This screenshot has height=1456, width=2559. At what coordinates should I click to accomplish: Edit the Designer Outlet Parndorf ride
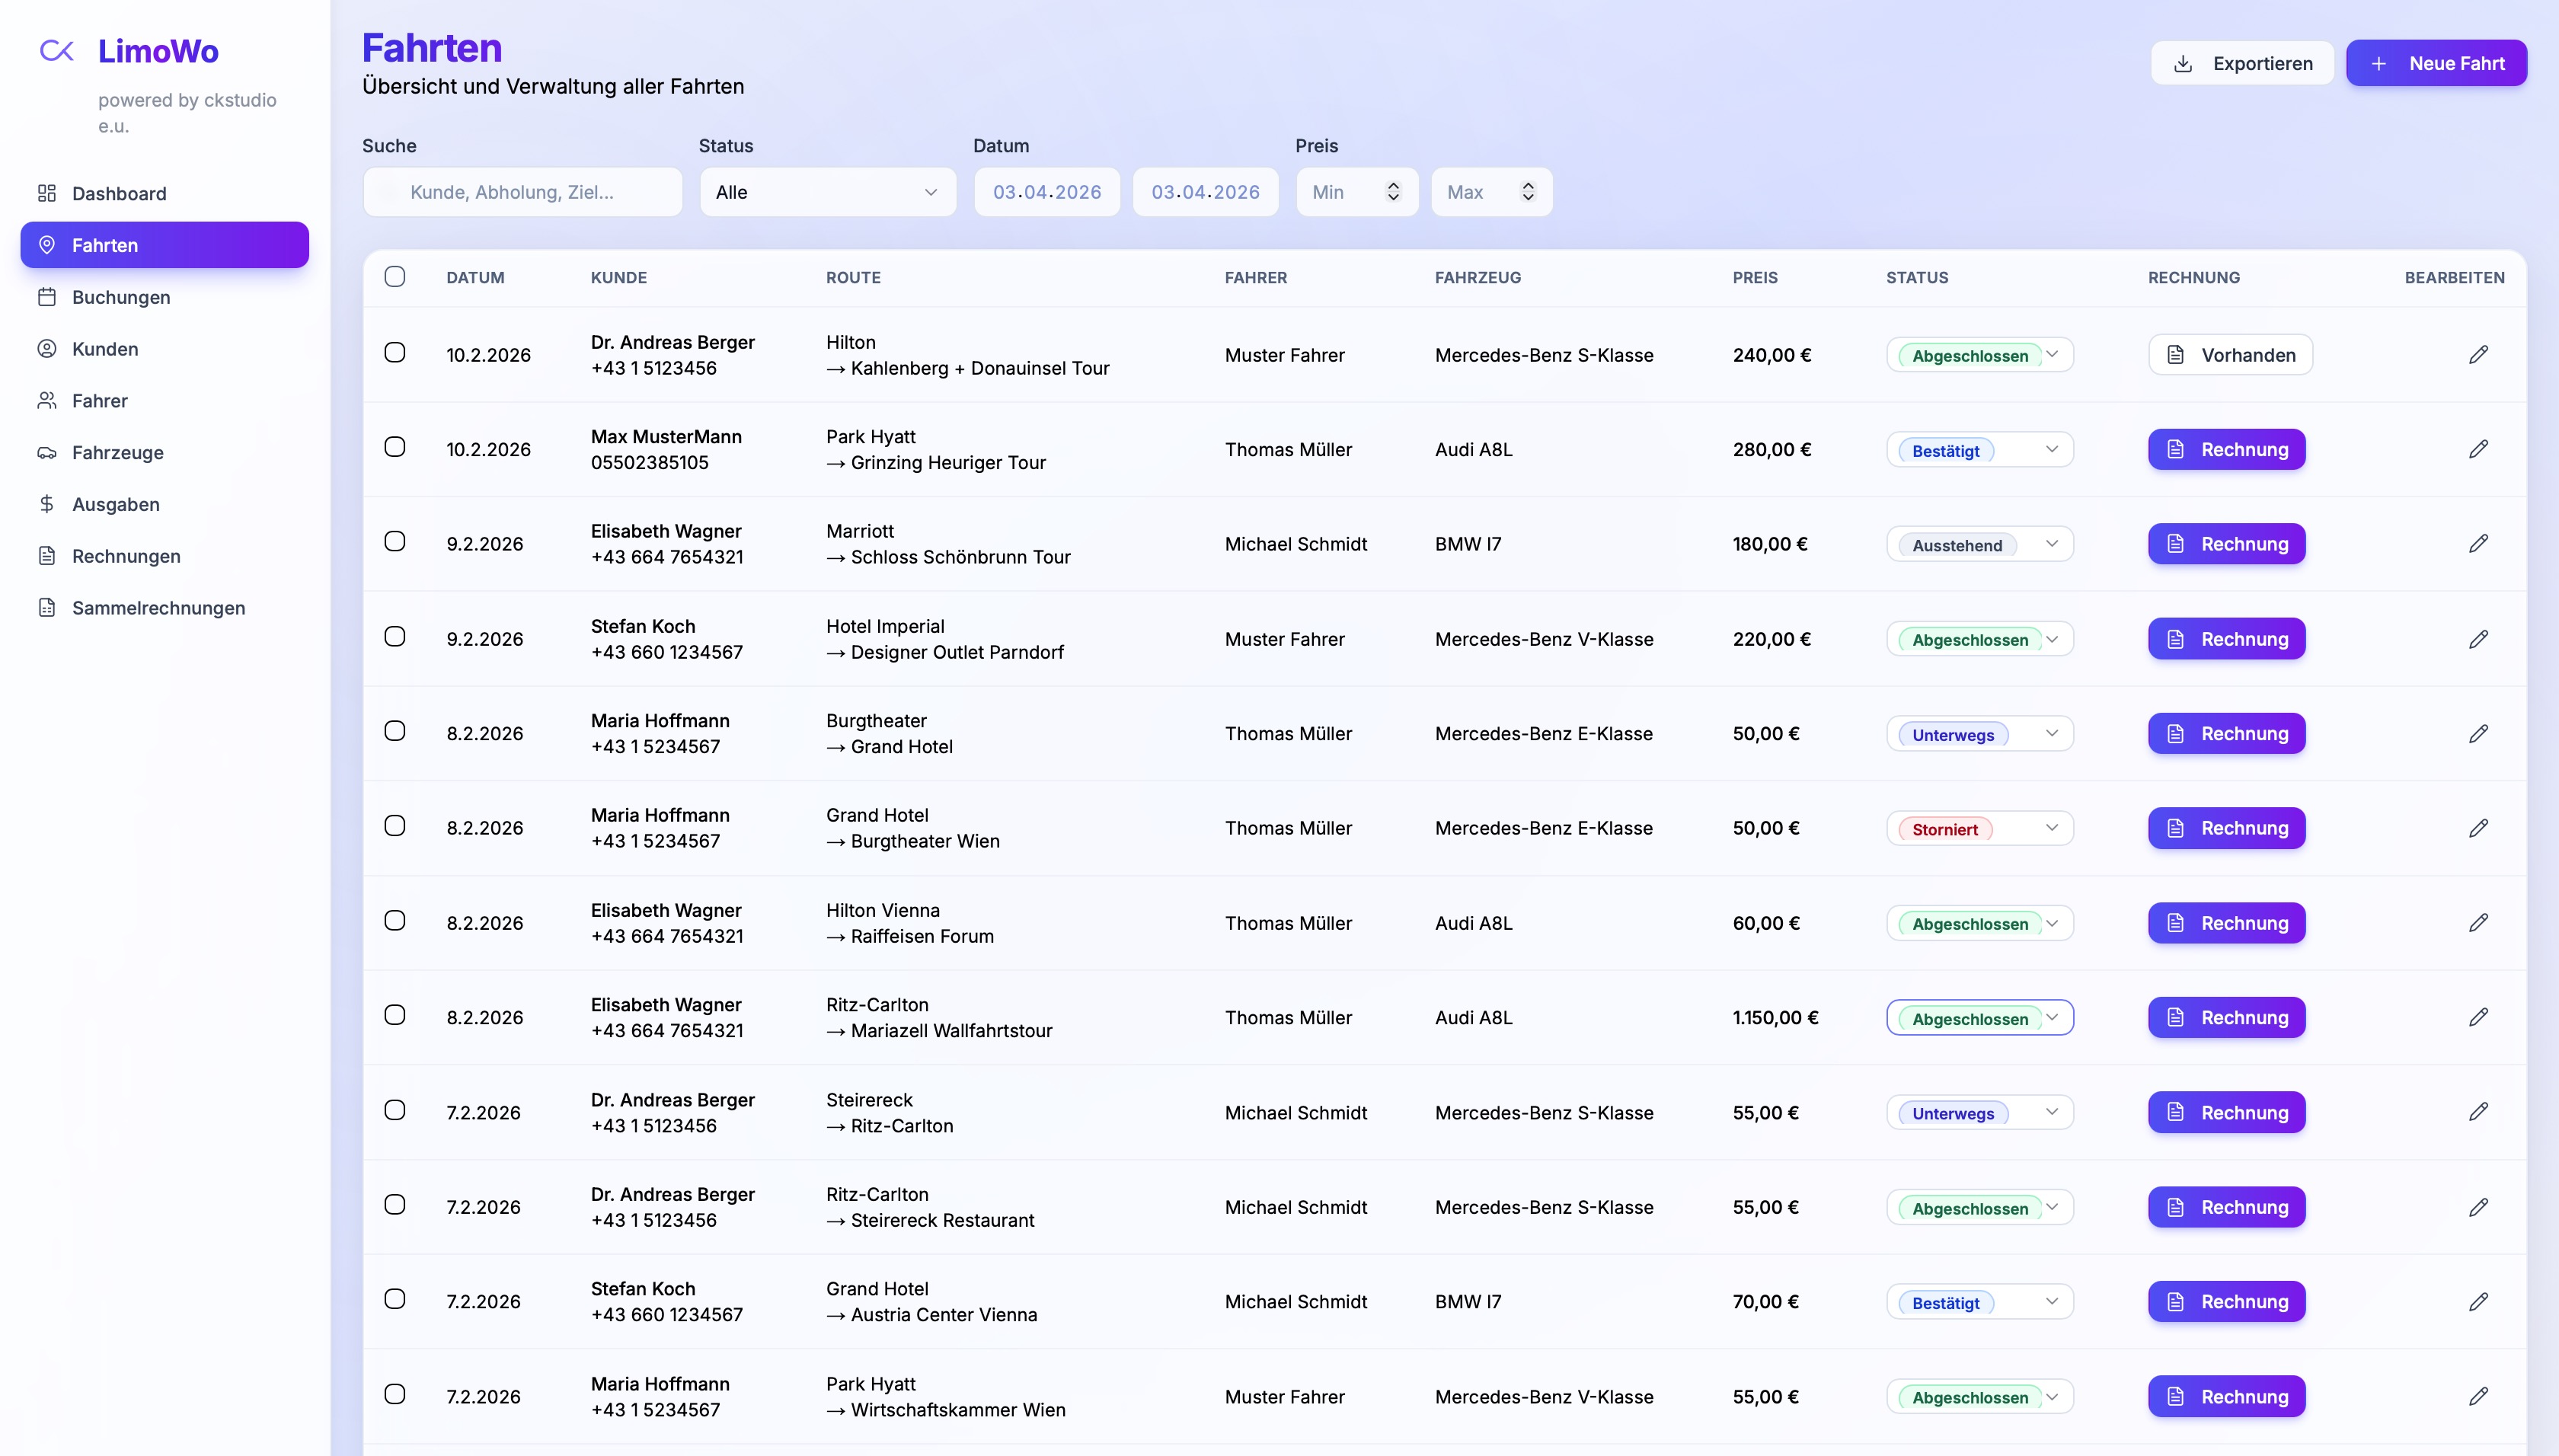[x=2478, y=639]
